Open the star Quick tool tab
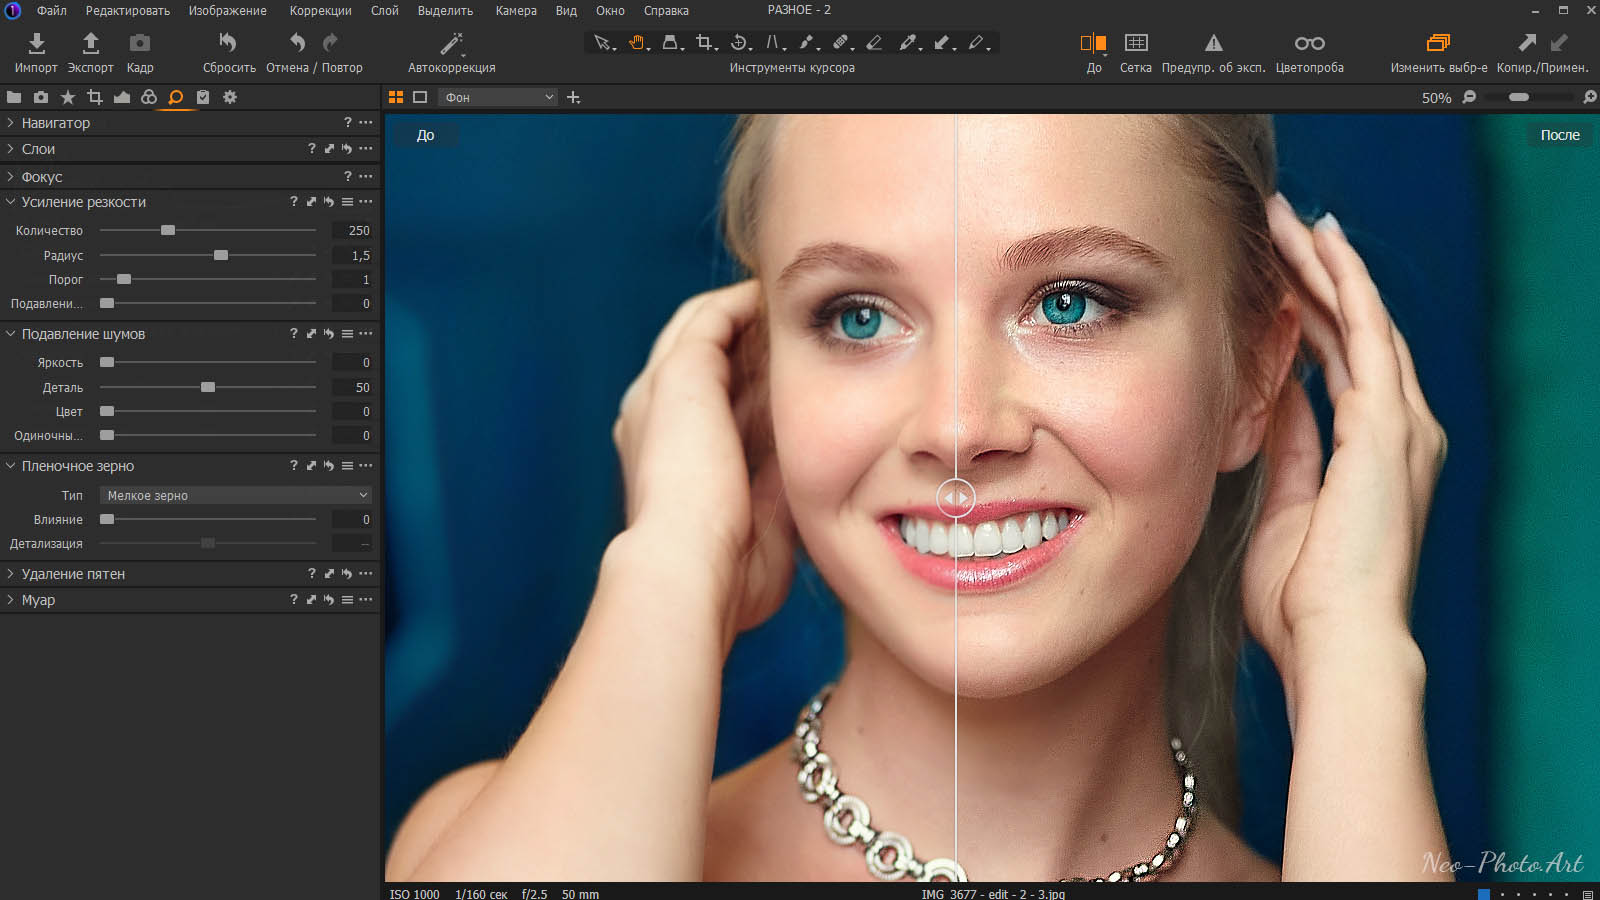Screen dimensions: 1600x900 tap(68, 97)
